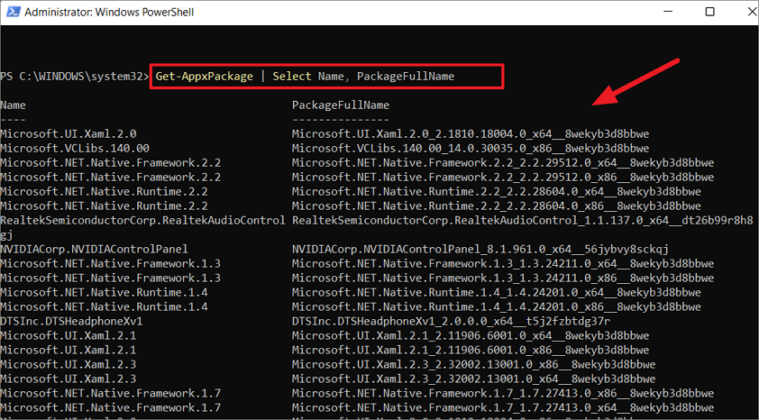The image size is (759, 420).
Task: Close the Administrator PowerShell window
Action: point(752,12)
